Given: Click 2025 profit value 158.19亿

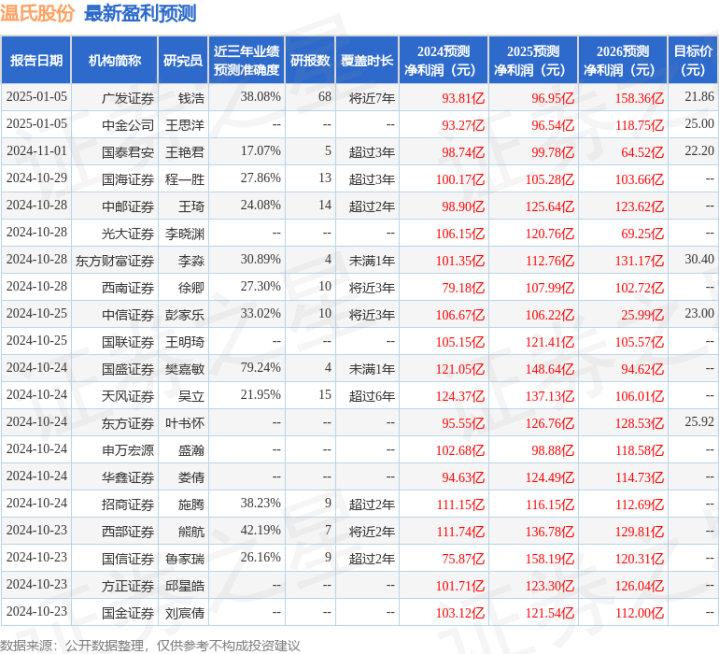Looking at the screenshot, I should [549, 558].
